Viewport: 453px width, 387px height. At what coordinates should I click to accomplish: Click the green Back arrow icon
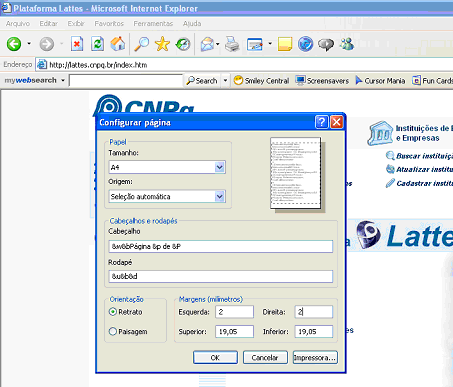point(14,44)
